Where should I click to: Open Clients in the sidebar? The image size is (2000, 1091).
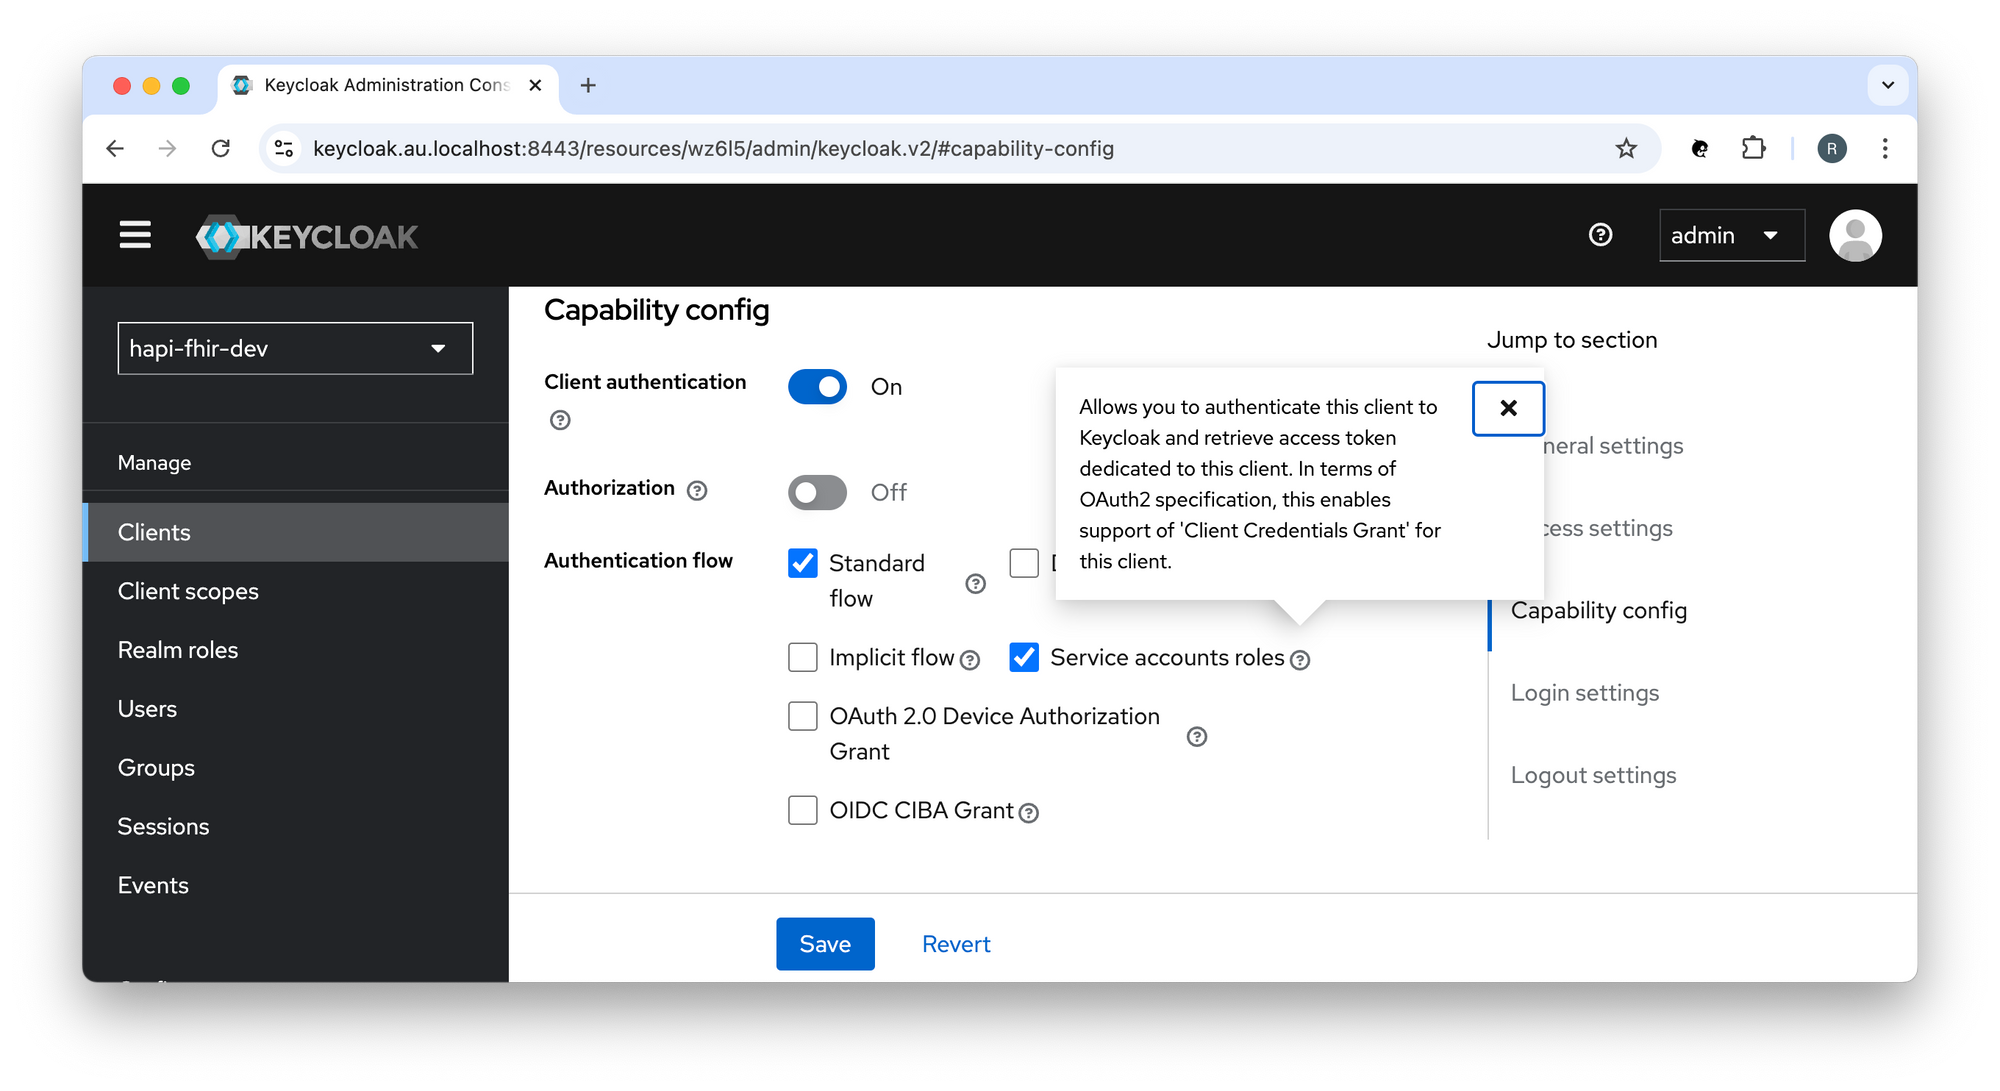[x=296, y=532]
